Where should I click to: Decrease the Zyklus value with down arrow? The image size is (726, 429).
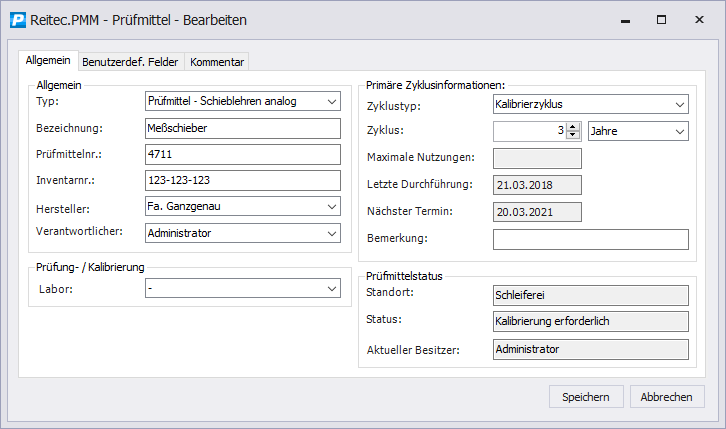(573, 136)
